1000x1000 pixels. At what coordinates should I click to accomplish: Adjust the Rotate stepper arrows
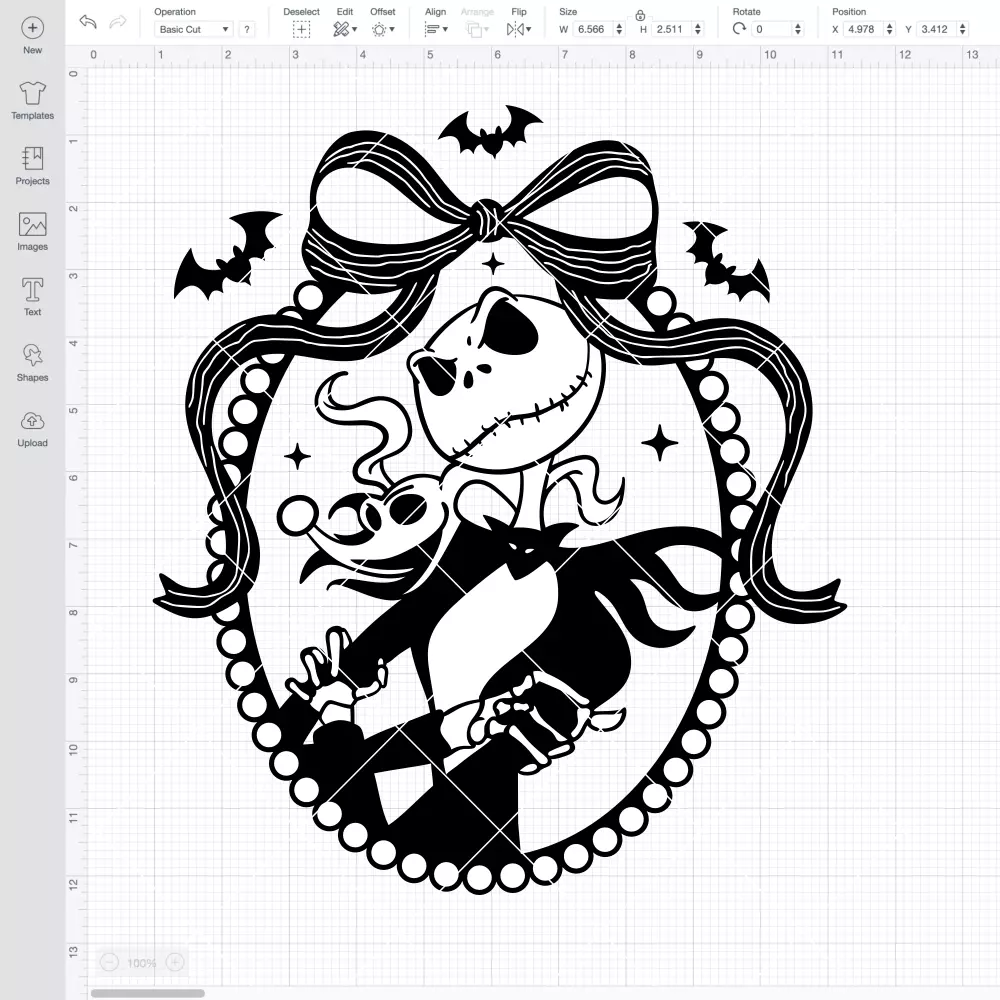pyautogui.click(x=798, y=29)
